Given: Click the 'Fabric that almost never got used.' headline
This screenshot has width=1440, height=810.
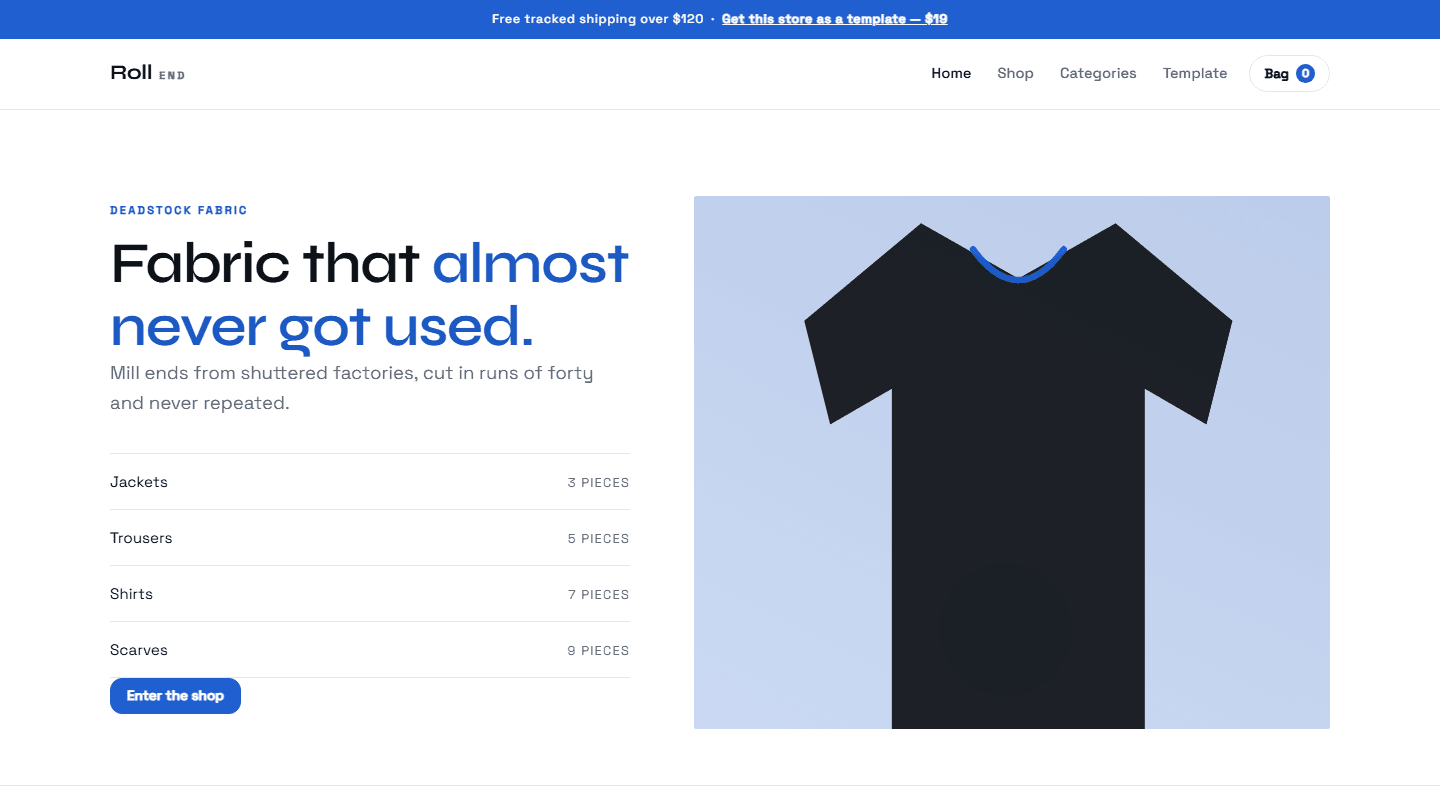Looking at the screenshot, I should point(370,295).
